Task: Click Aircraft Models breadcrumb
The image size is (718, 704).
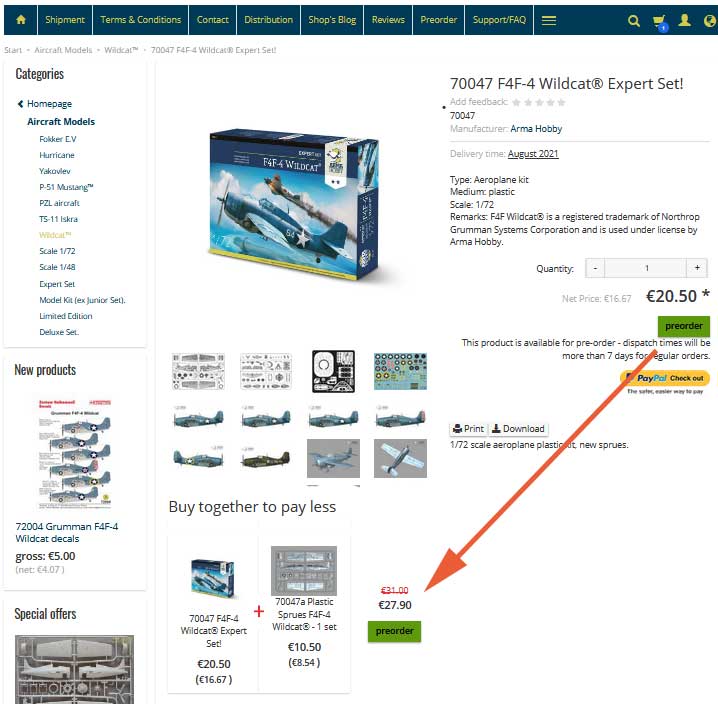Action: [63, 50]
